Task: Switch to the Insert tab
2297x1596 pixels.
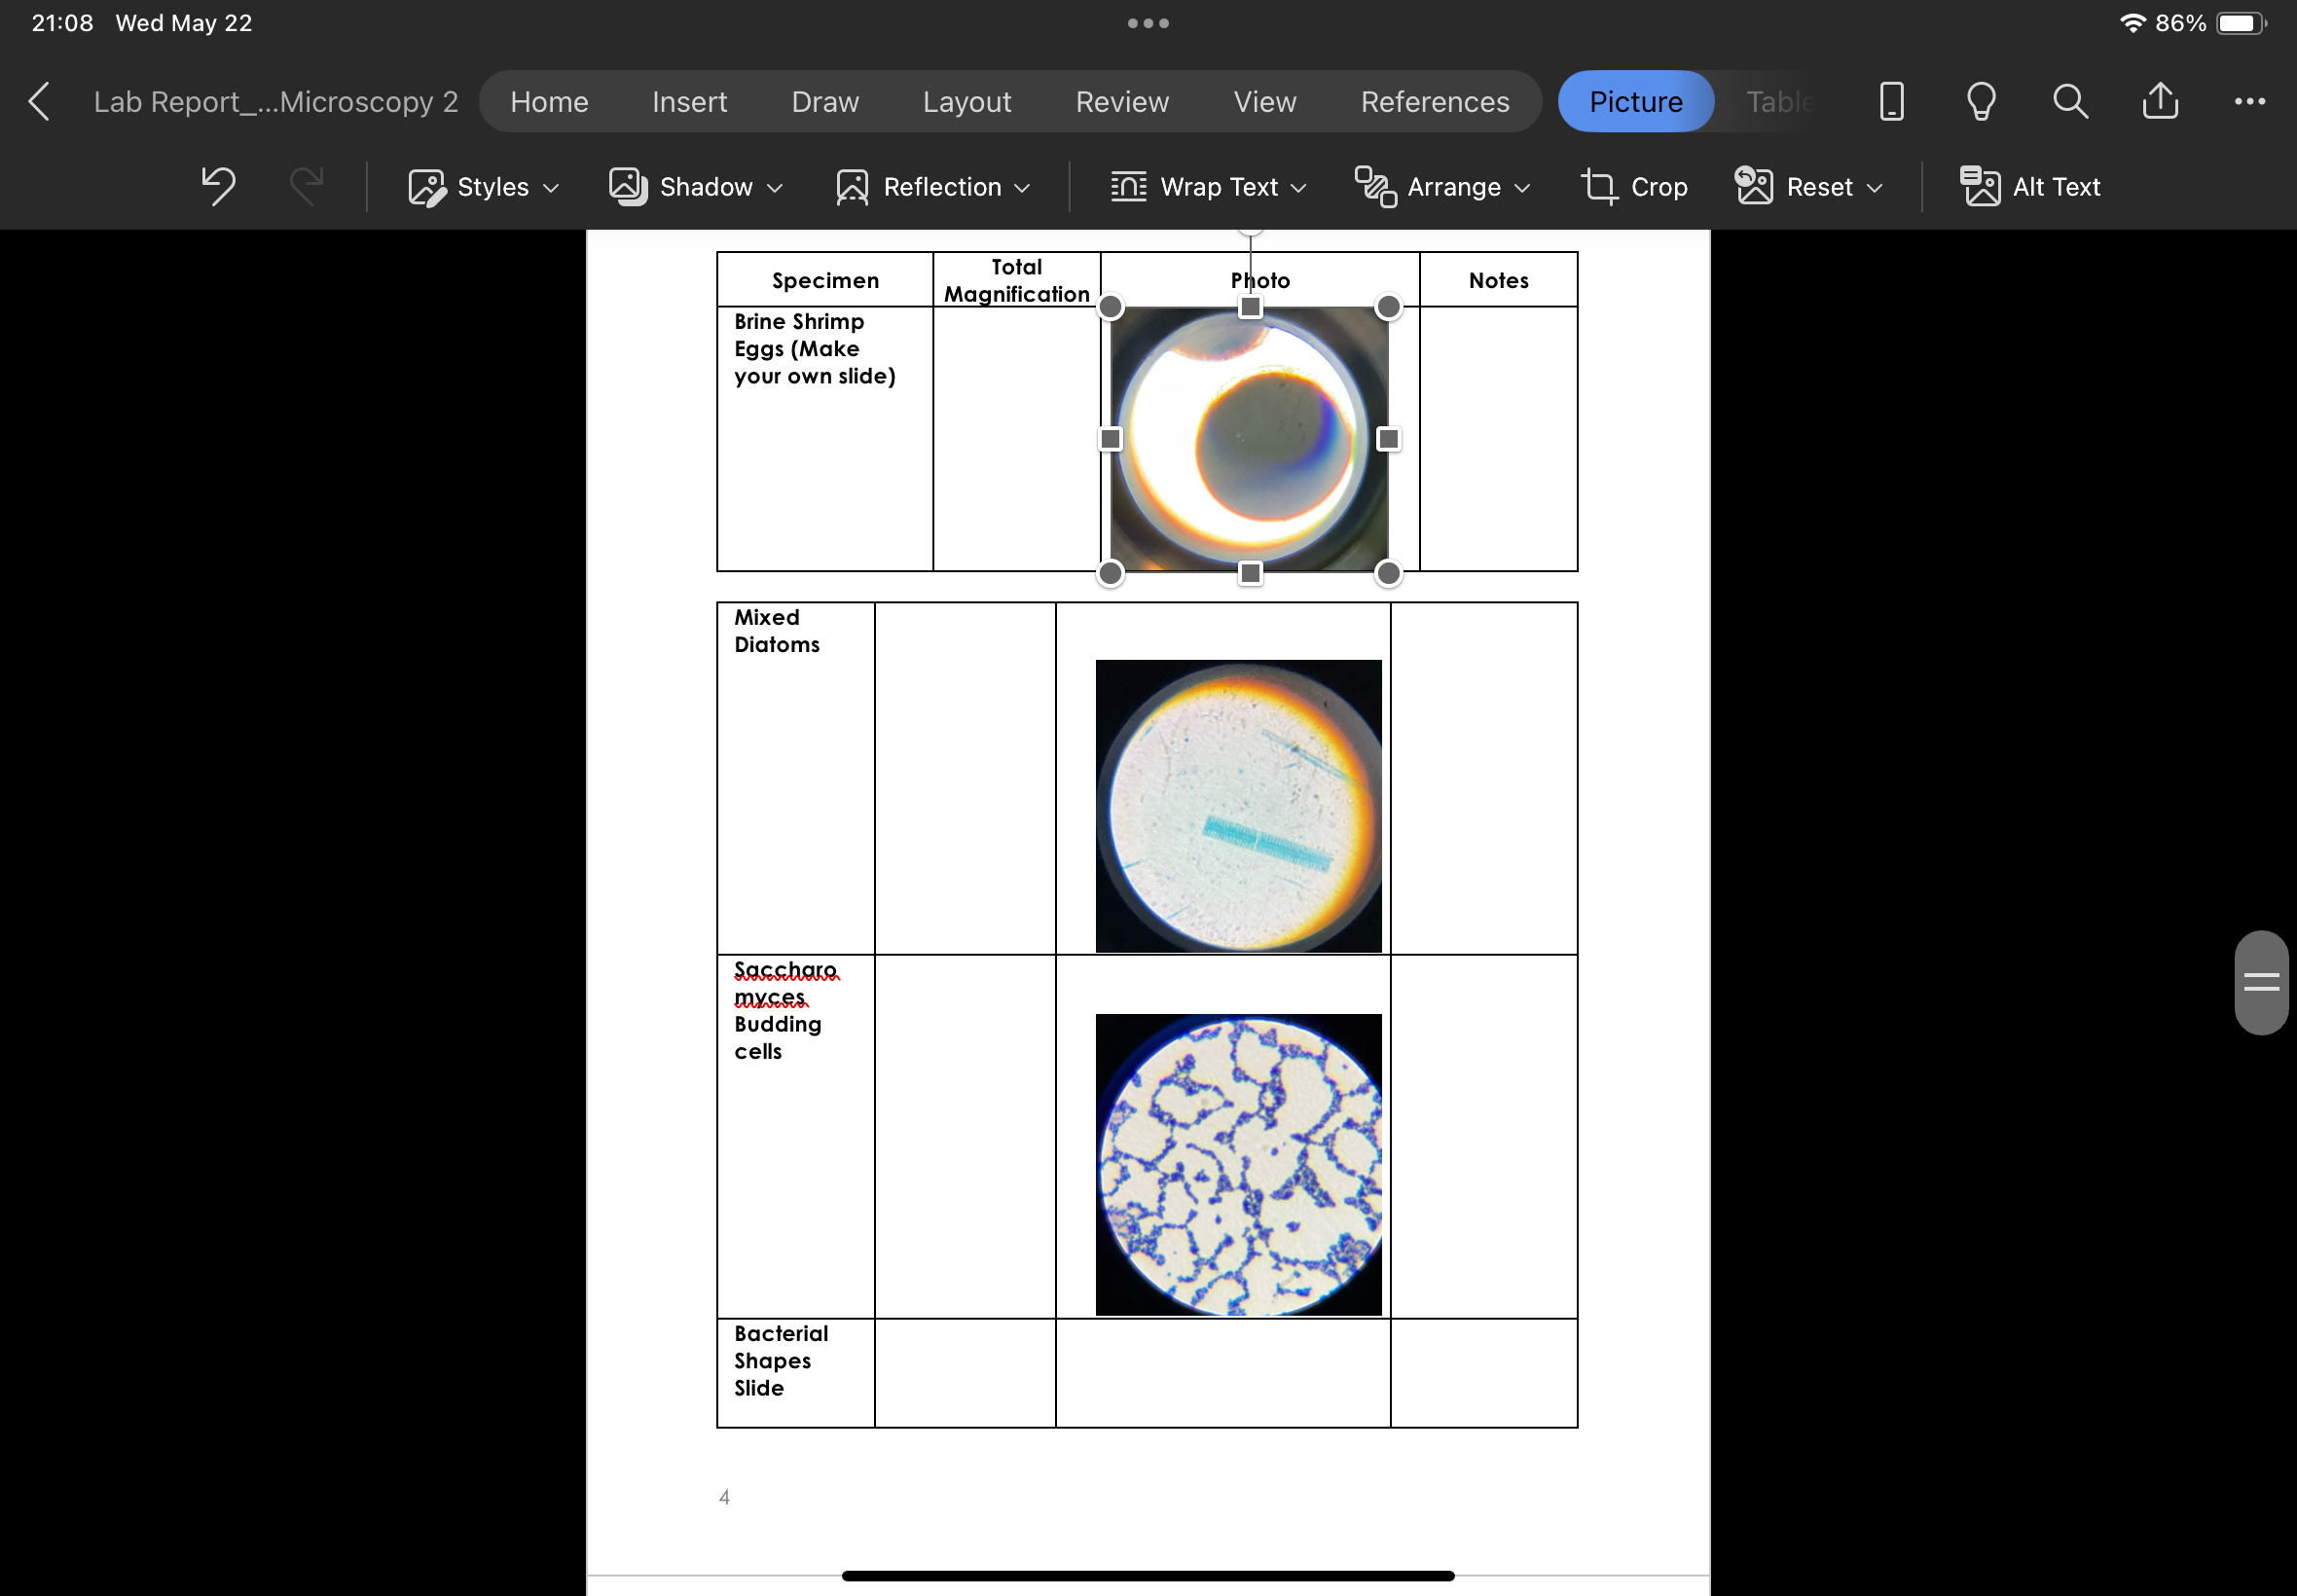Action: click(689, 102)
